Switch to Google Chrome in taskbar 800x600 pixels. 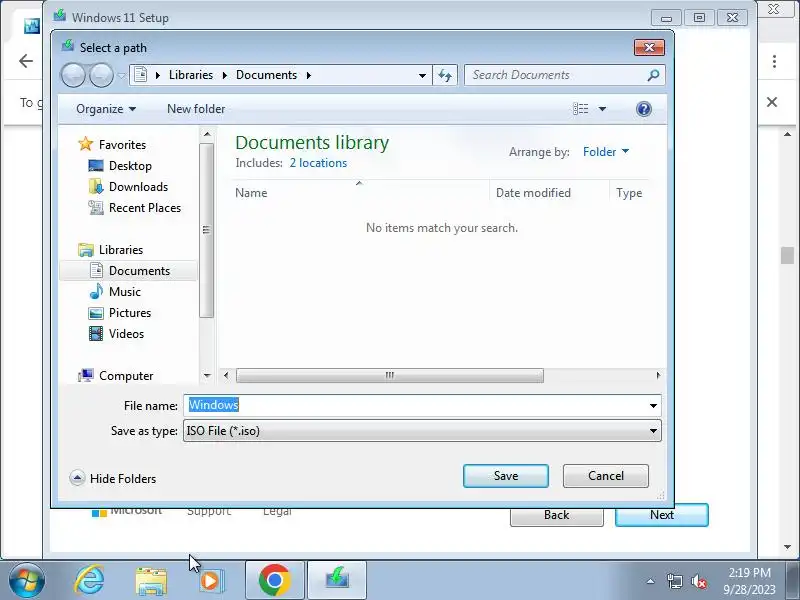tap(274, 581)
